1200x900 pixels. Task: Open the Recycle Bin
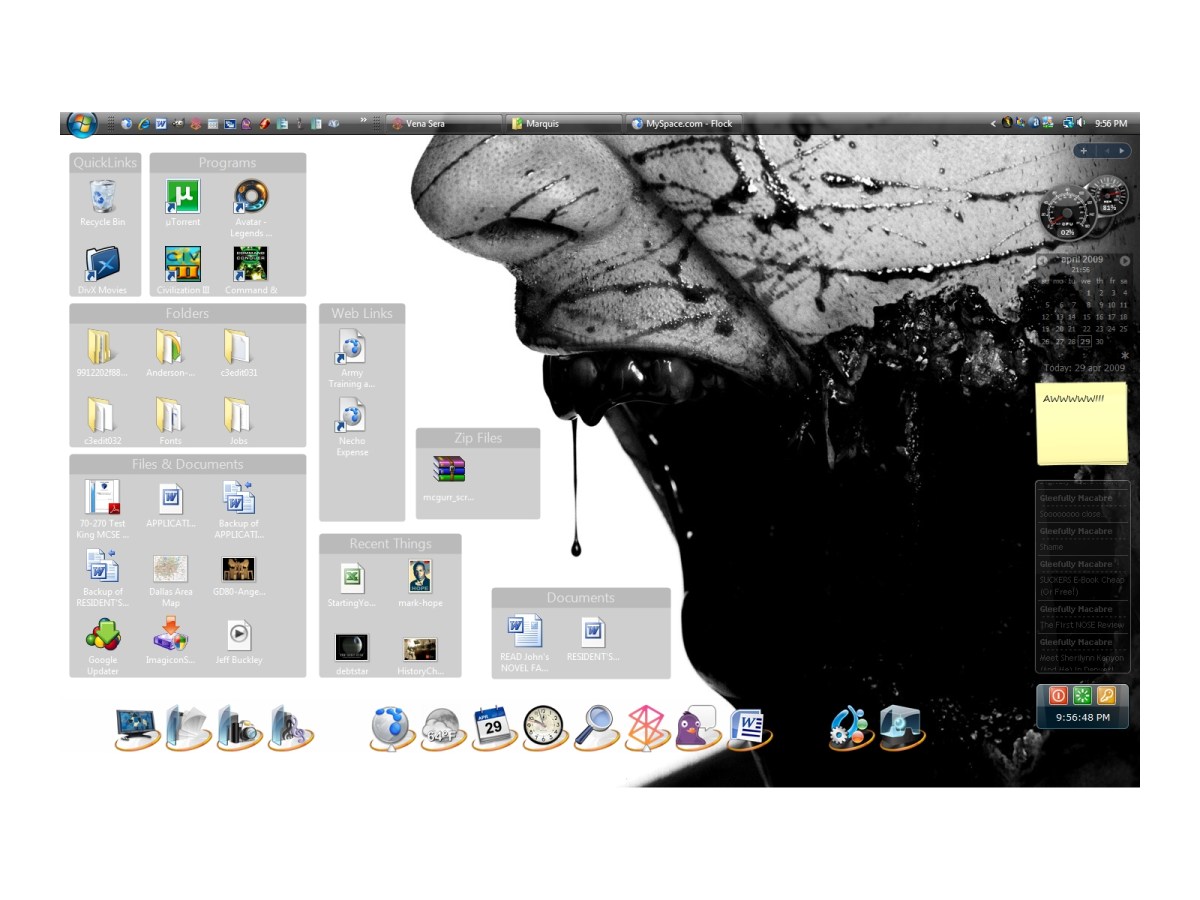point(103,198)
